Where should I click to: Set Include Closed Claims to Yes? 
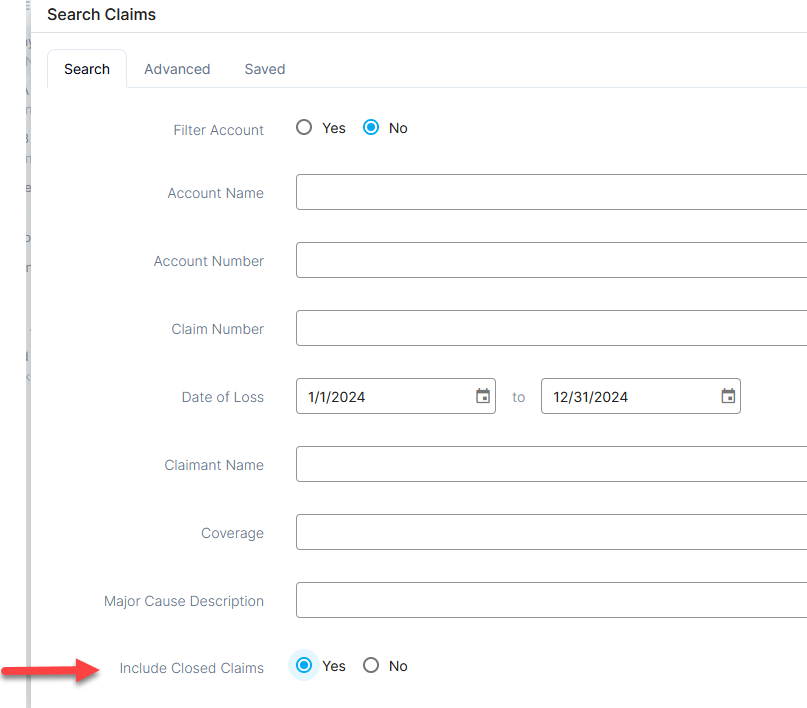point(304,666)
